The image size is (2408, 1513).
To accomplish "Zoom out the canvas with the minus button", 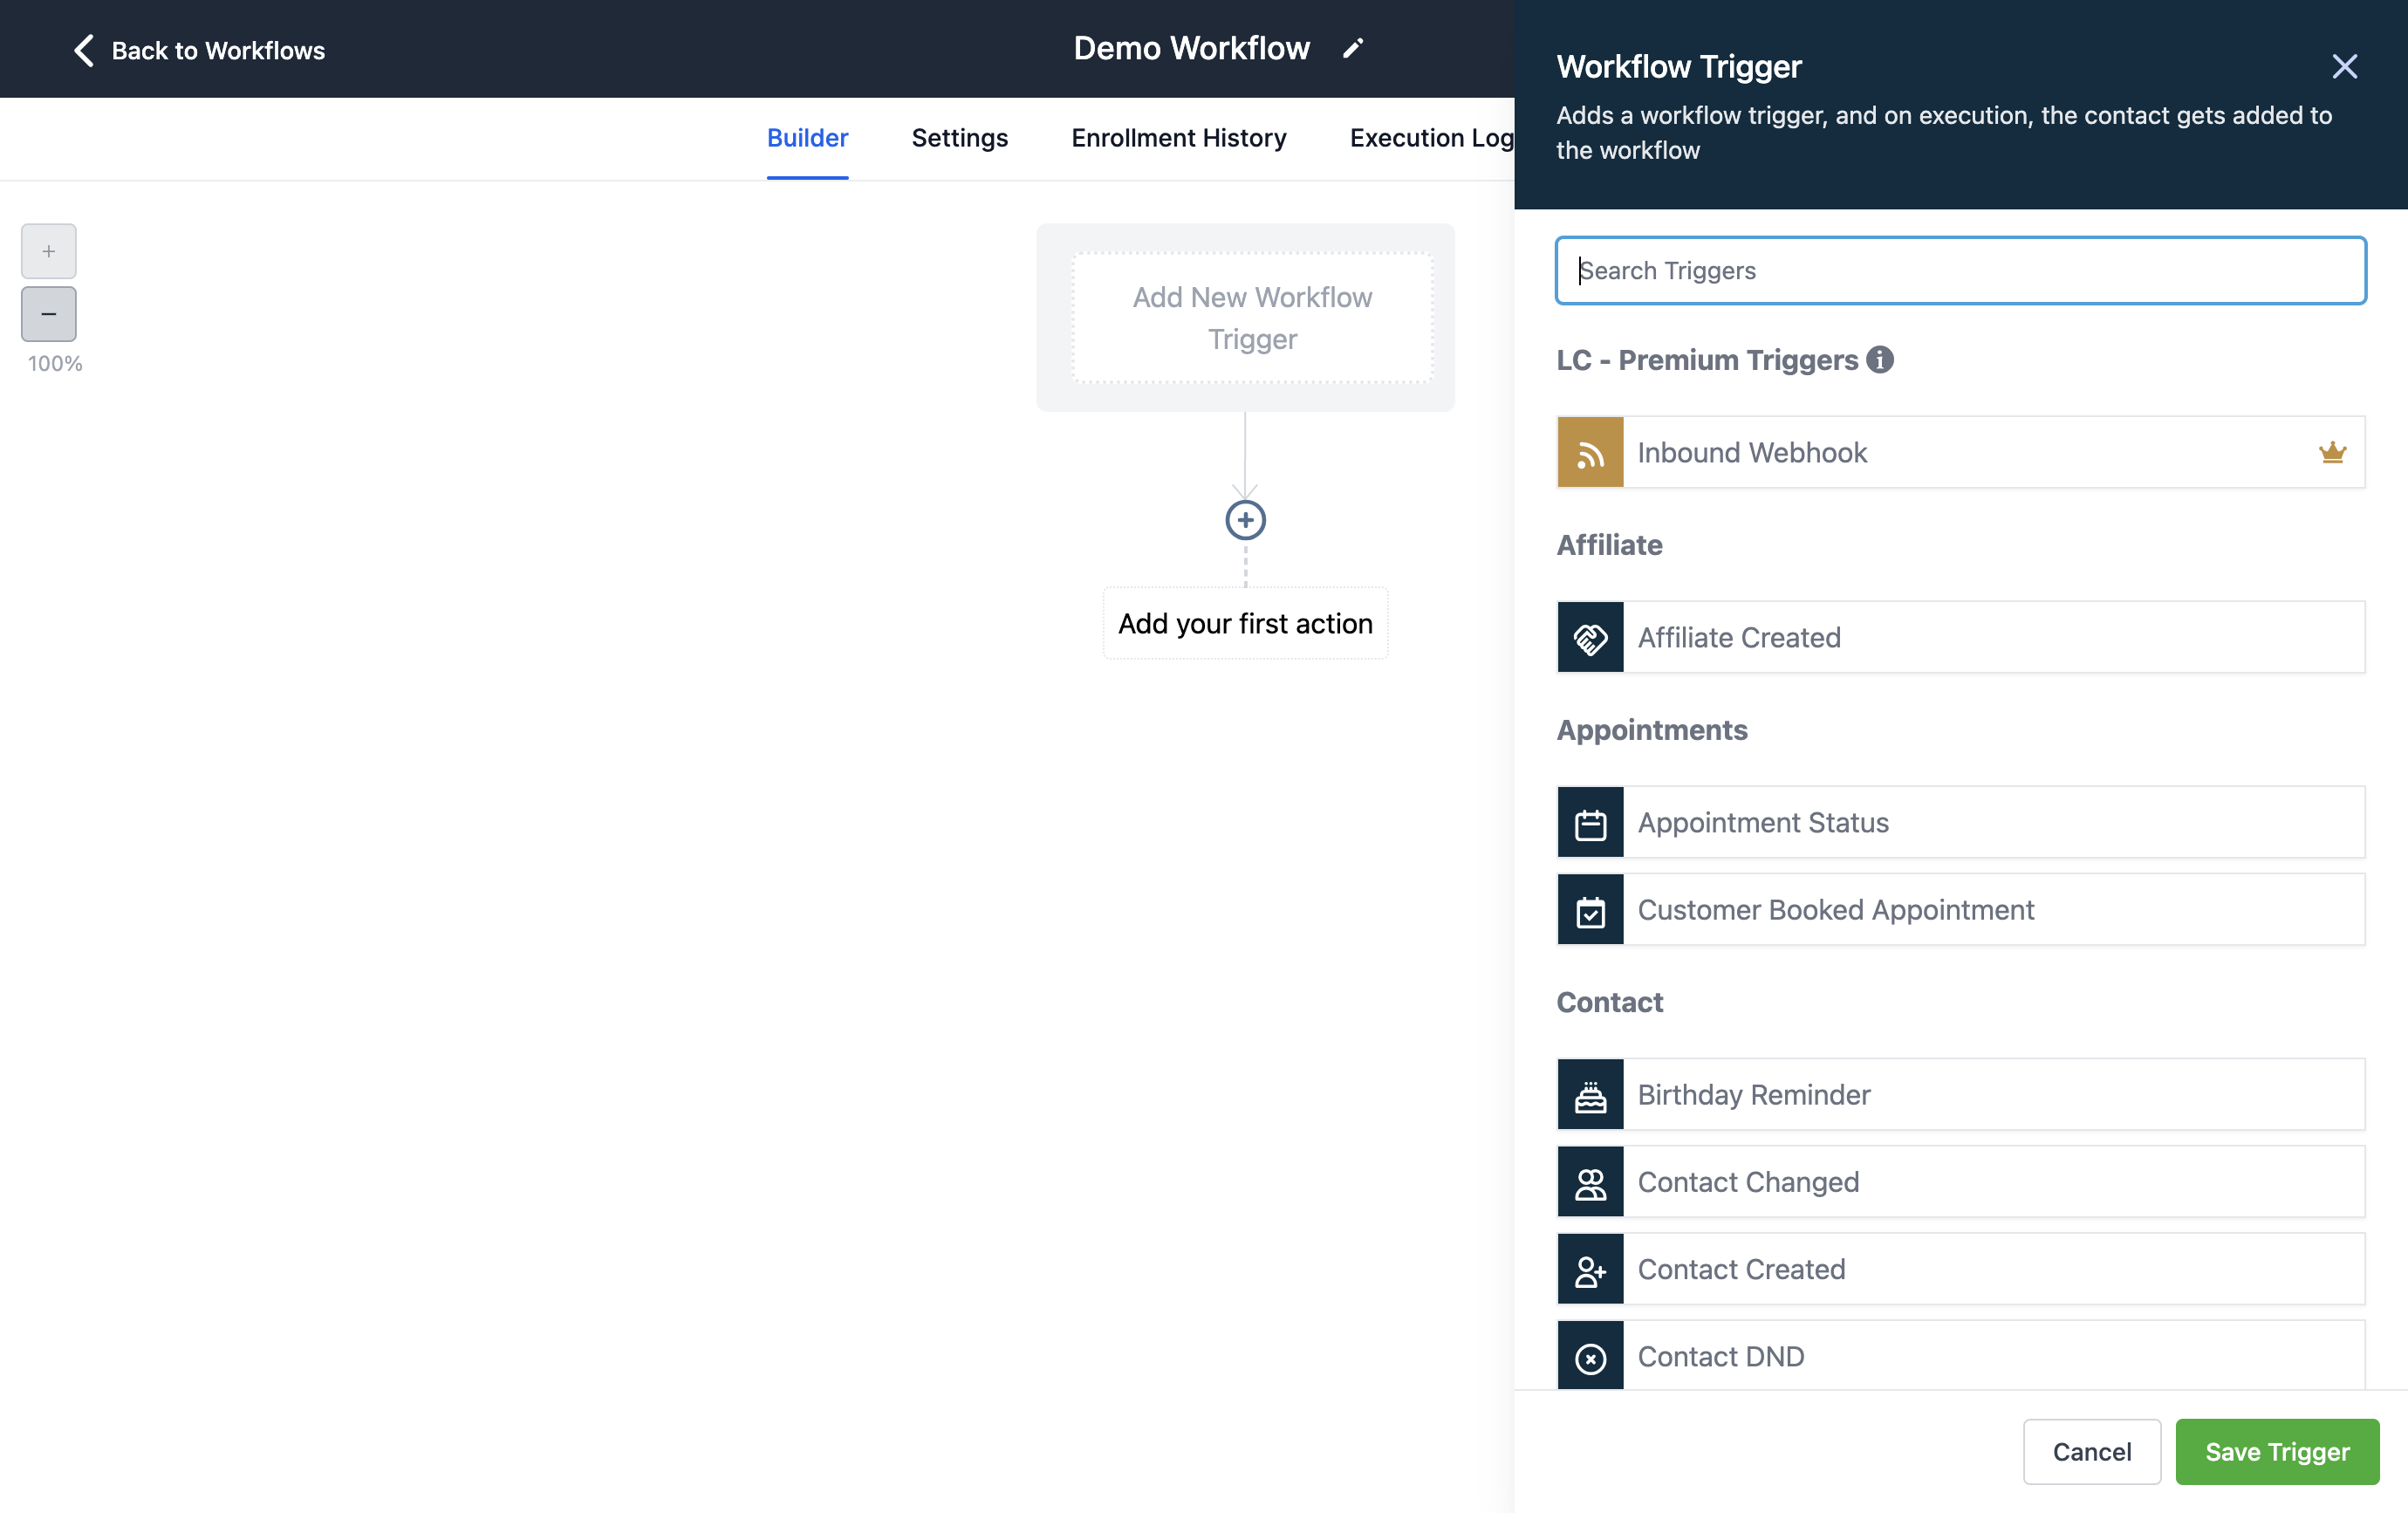I will 48,314.
